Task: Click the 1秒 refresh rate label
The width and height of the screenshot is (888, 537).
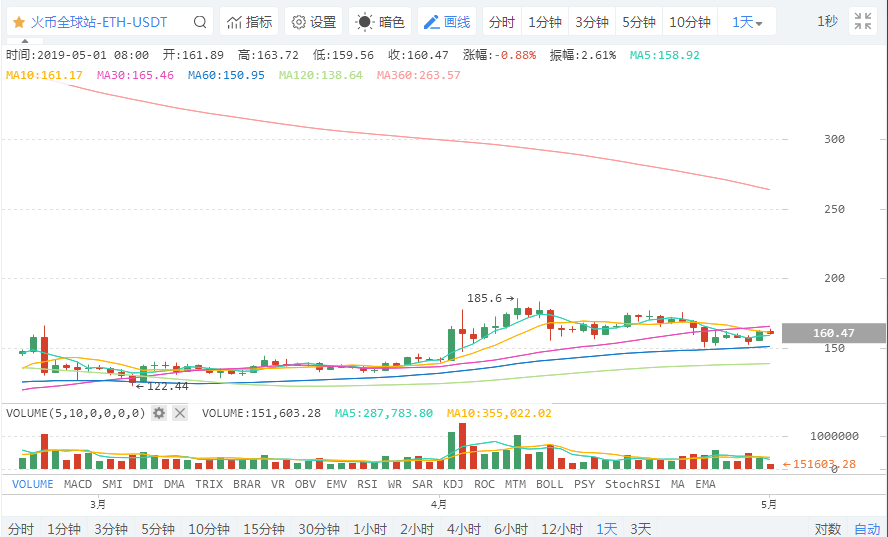Action: tap(827, 22)
